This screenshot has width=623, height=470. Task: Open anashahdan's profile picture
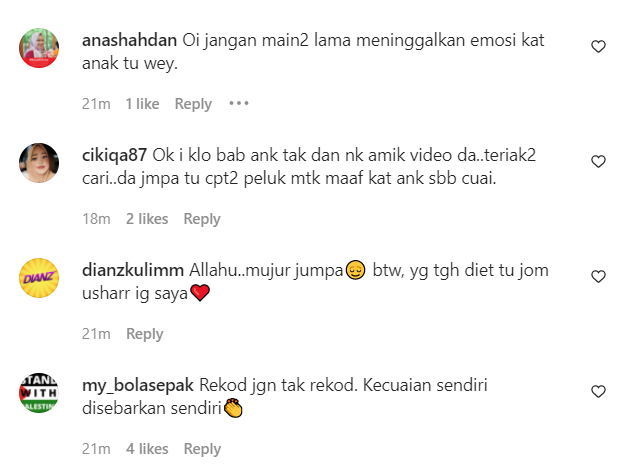point(39,48)
